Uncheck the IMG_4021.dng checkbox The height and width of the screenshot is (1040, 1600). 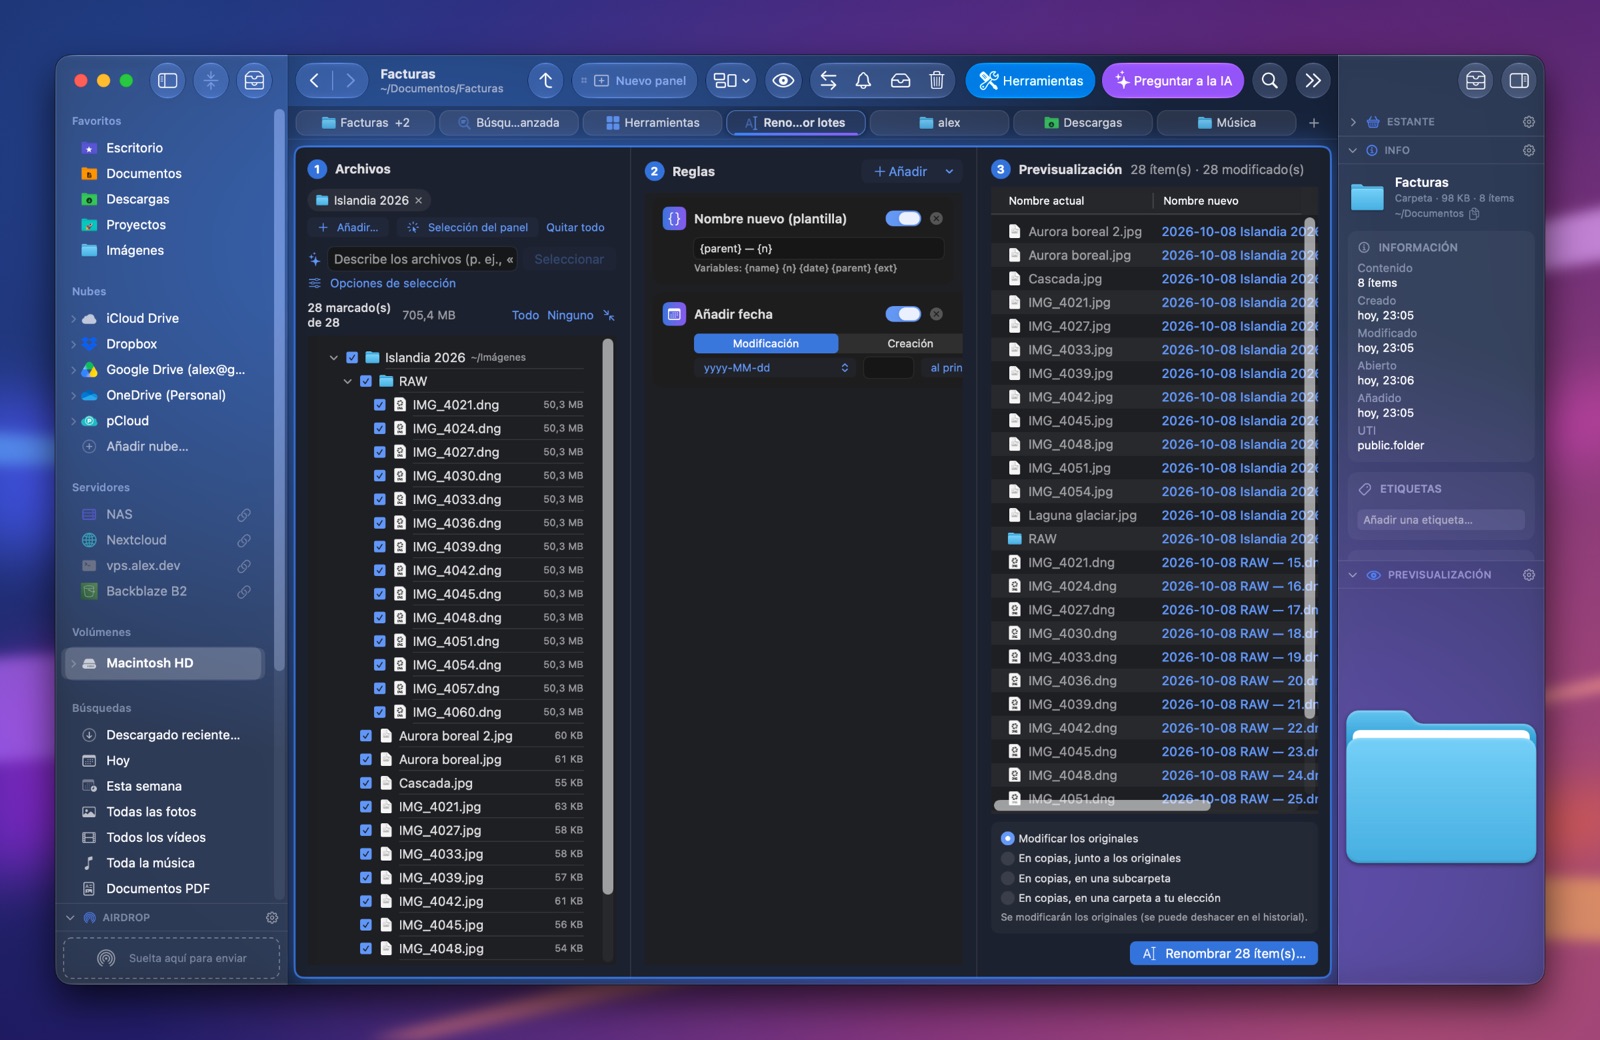(380, 405)
